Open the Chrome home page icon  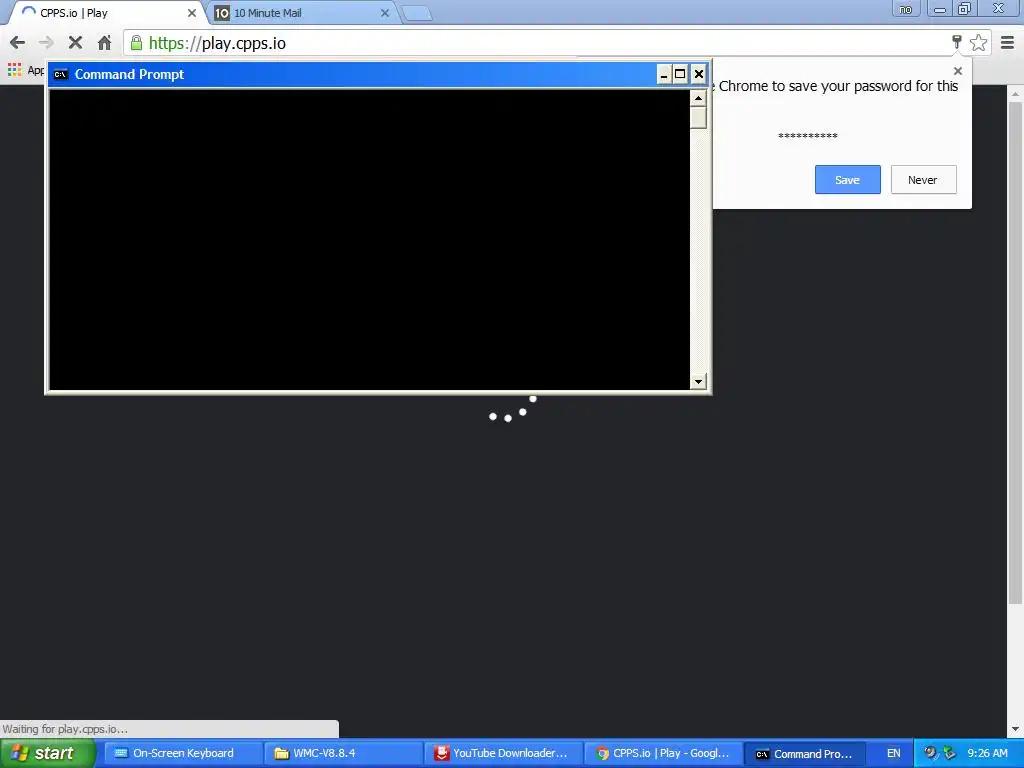[x=104, y=43]
